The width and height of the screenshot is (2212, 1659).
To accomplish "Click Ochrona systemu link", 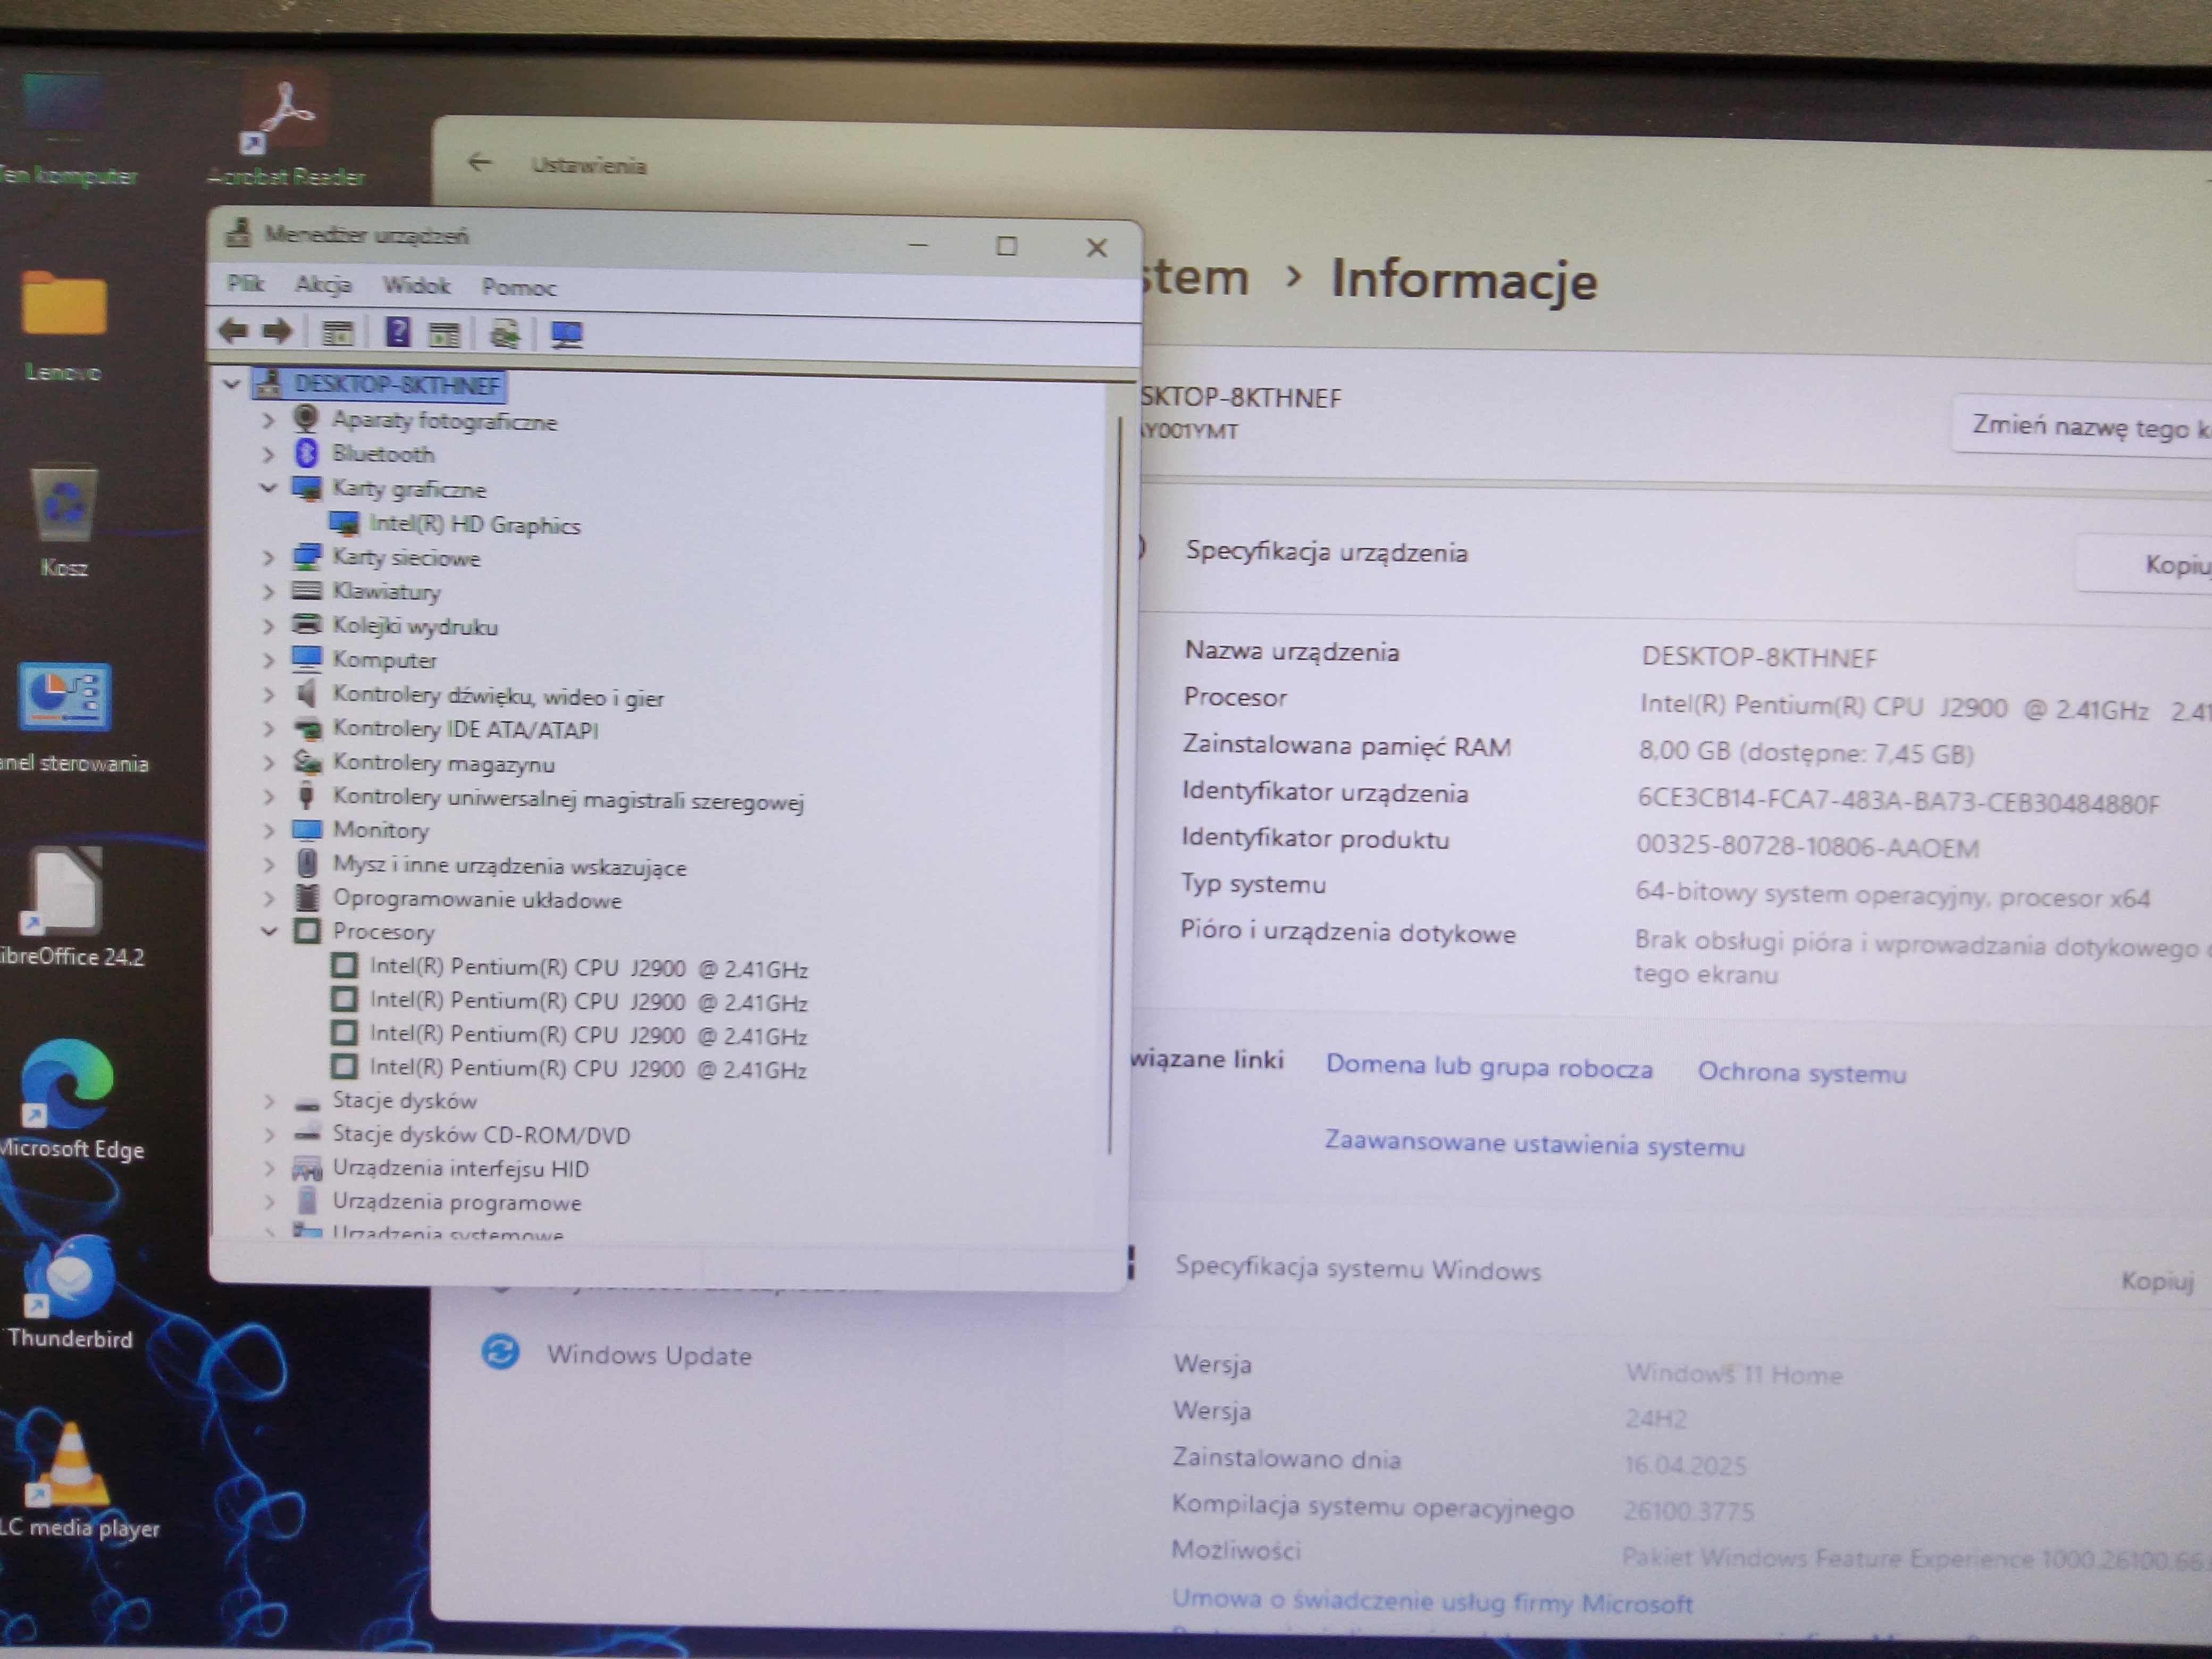I will coord(1802,1072).
